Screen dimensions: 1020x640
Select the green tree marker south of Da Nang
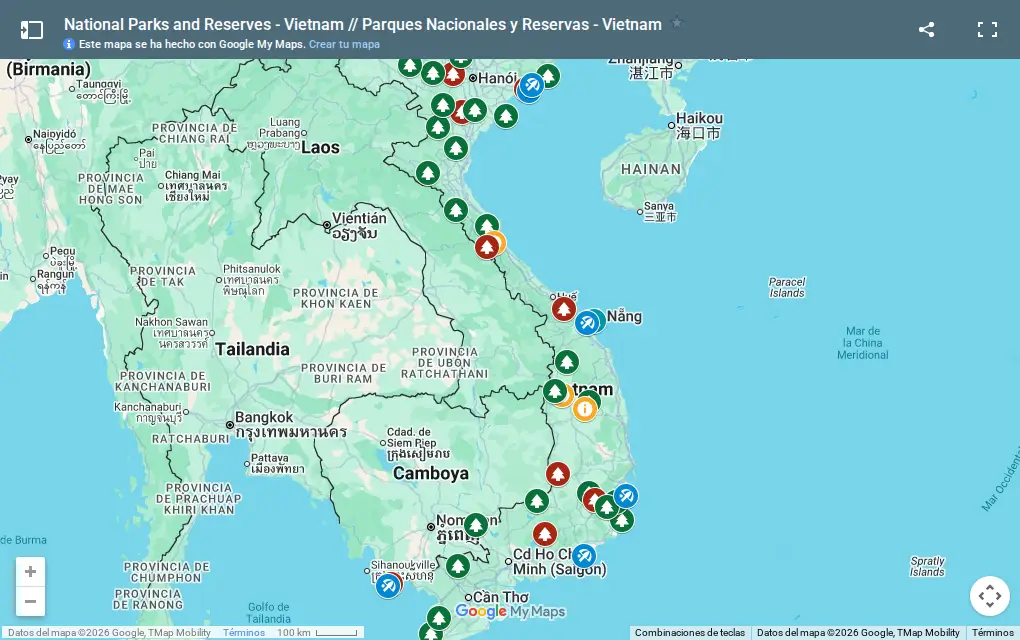pyautogui.click(x=567, y=362)
